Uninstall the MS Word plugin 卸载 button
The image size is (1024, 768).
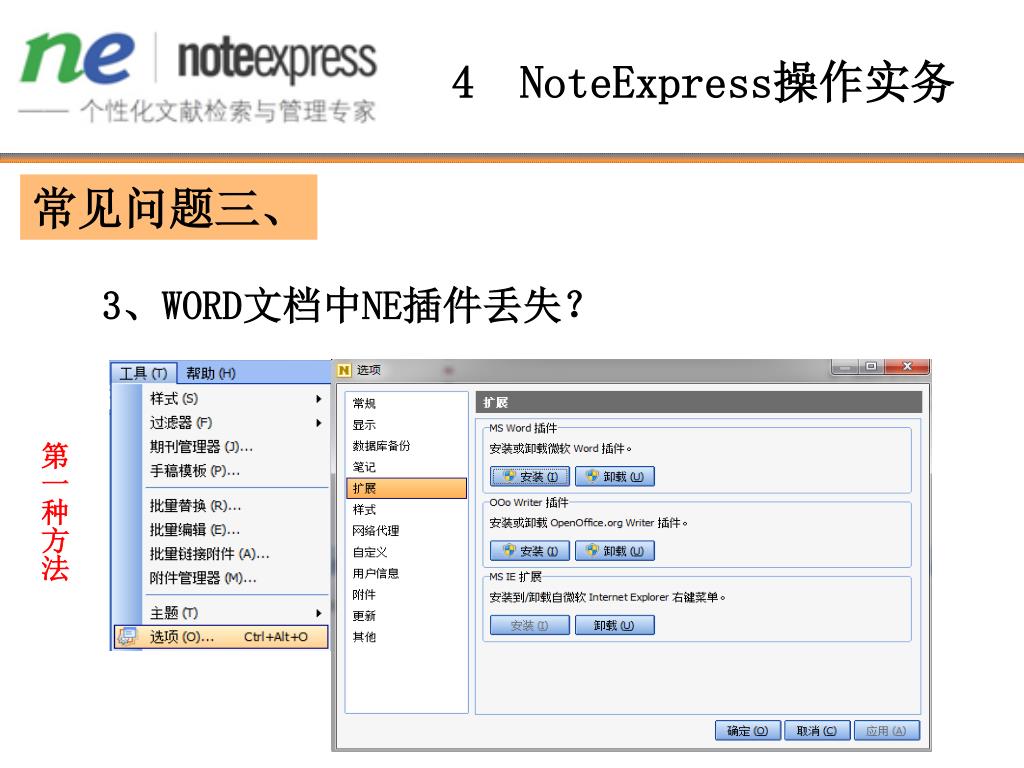pyautogui.click(x=615, y=477)
